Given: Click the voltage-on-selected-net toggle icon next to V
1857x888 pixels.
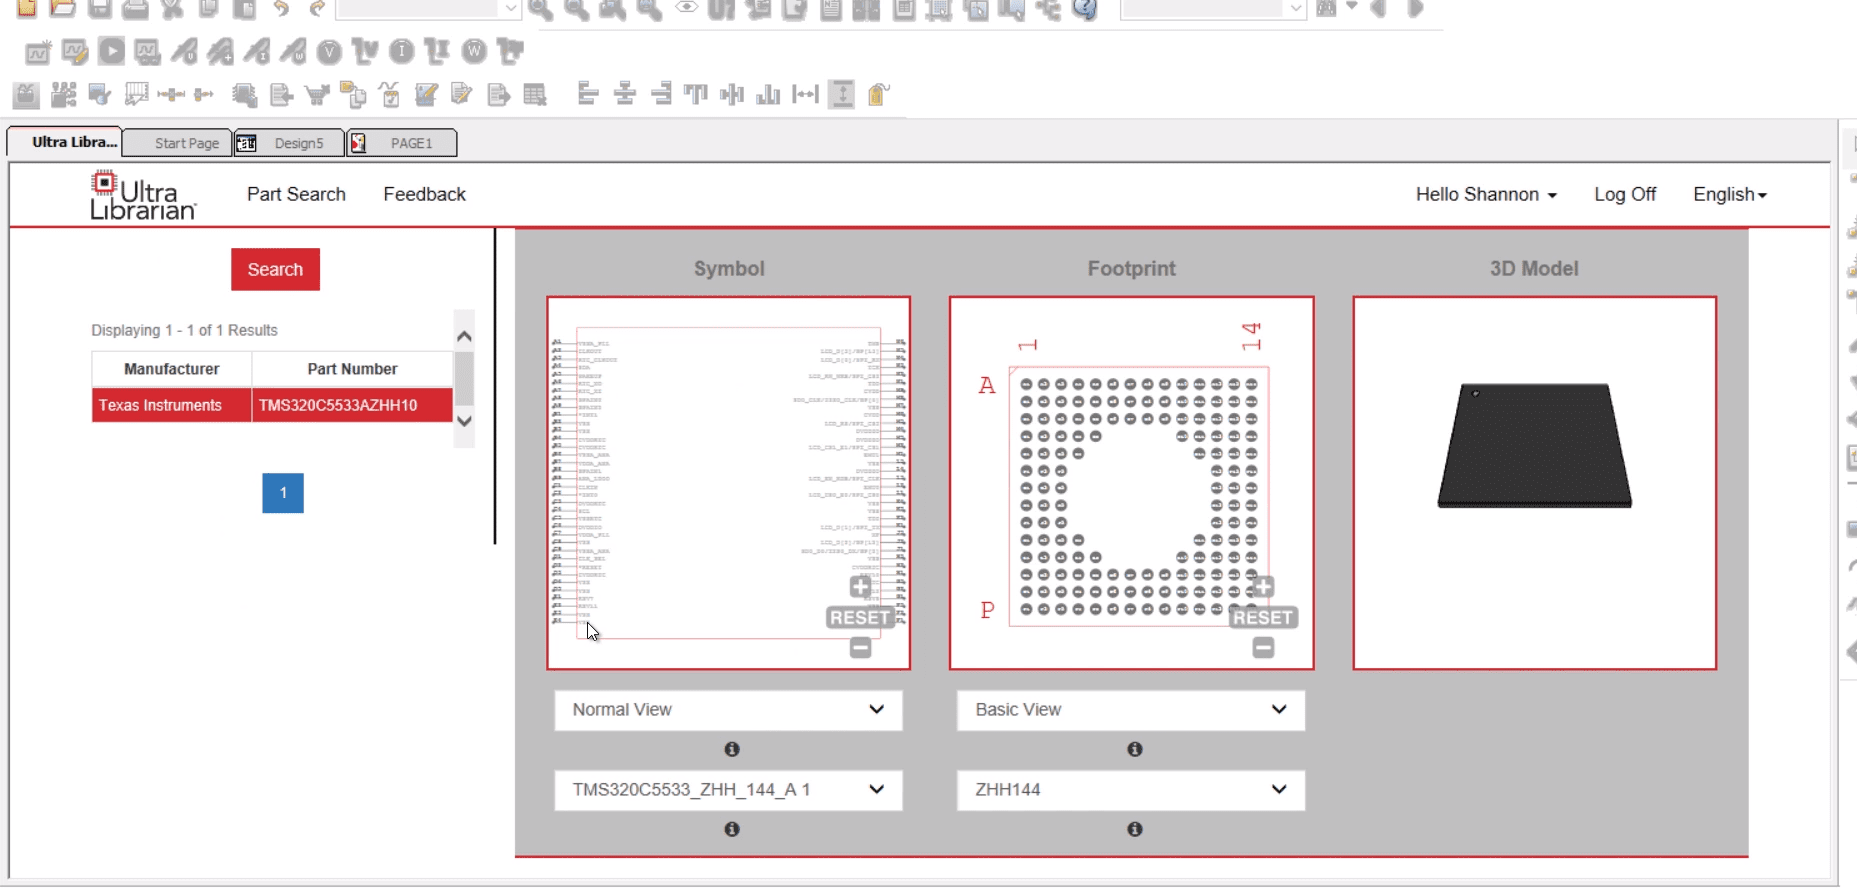Looking at the screenshot, I should click(366, 51).
